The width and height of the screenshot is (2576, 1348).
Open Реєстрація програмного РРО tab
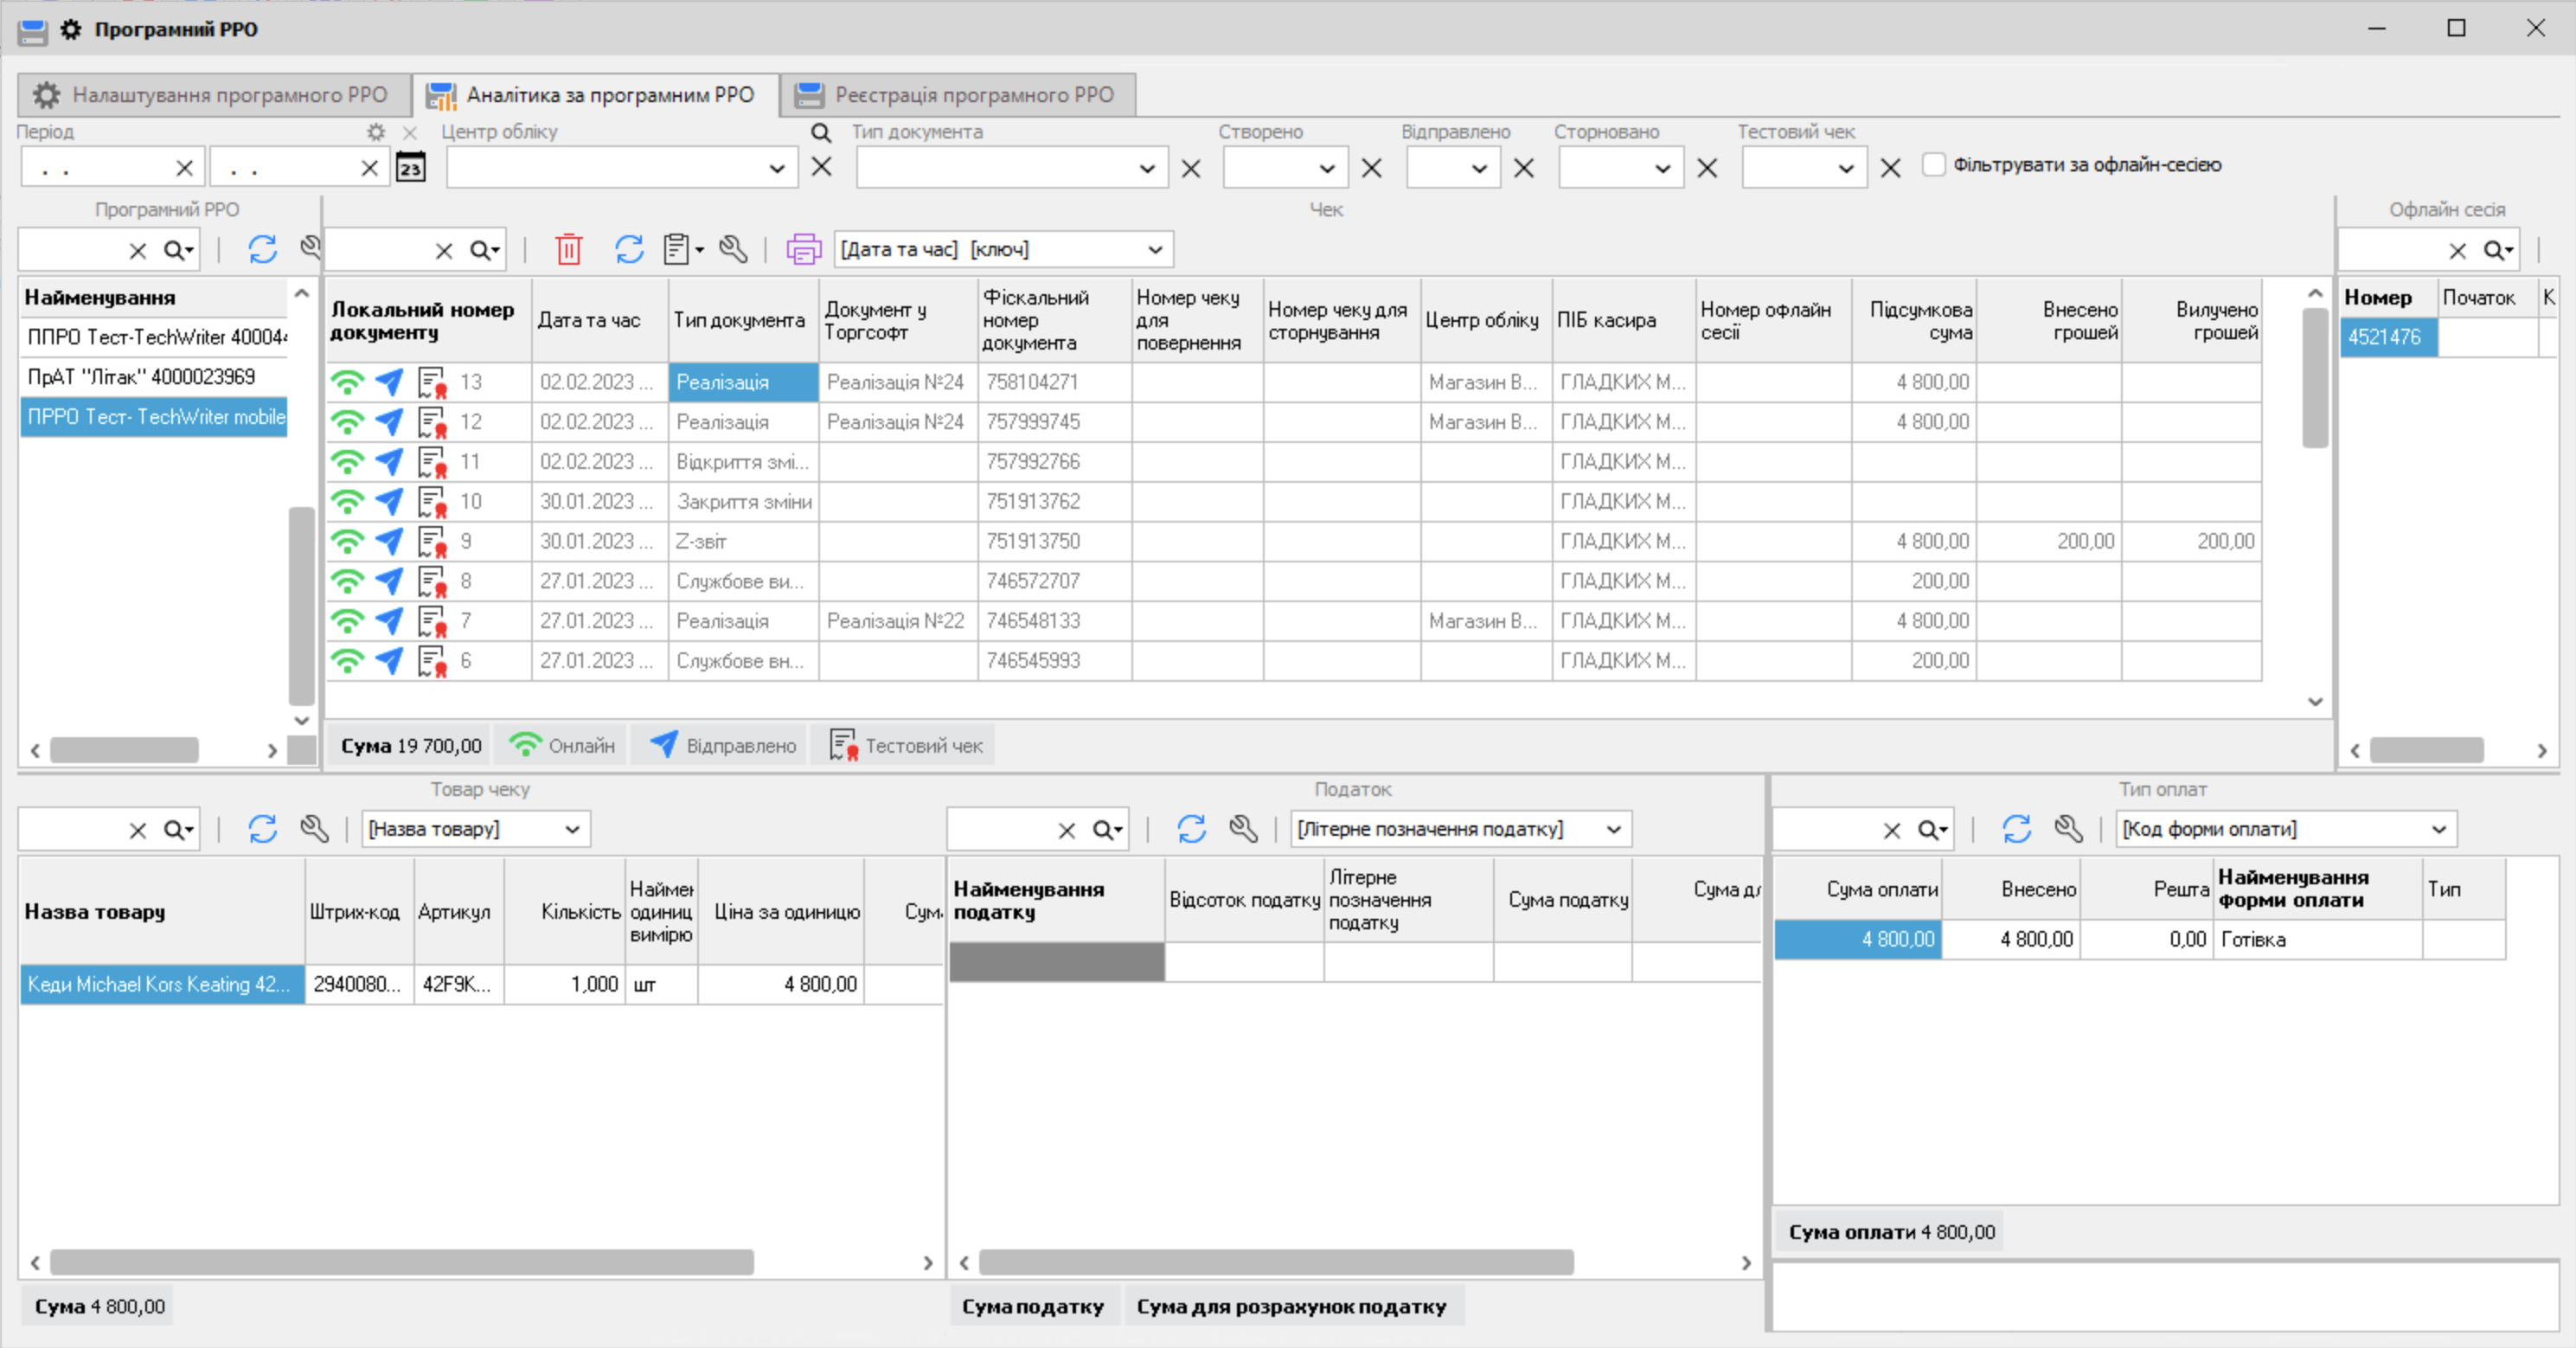(957, 95)
